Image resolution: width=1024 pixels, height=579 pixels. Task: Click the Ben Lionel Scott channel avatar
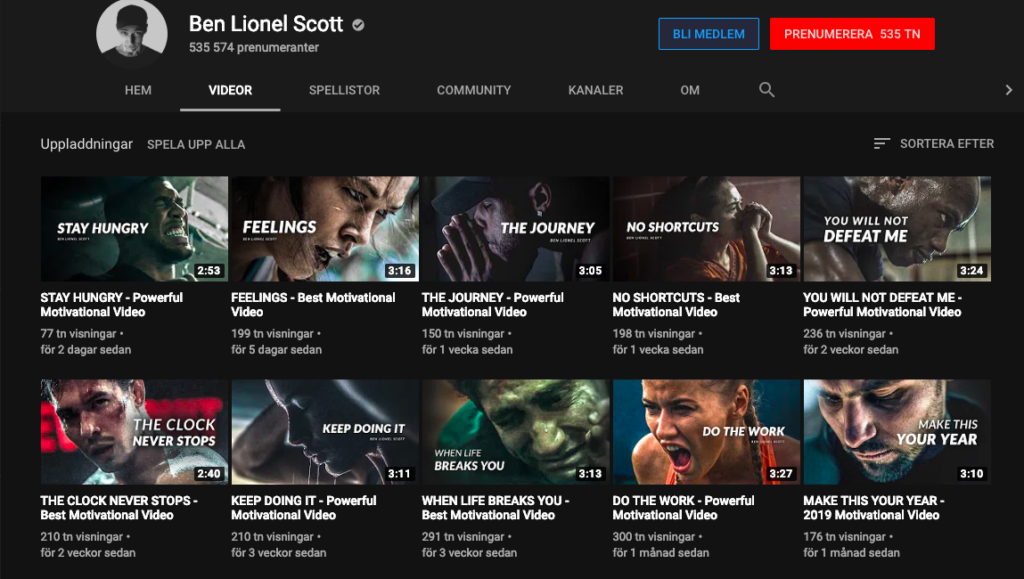tap(132, 32)
